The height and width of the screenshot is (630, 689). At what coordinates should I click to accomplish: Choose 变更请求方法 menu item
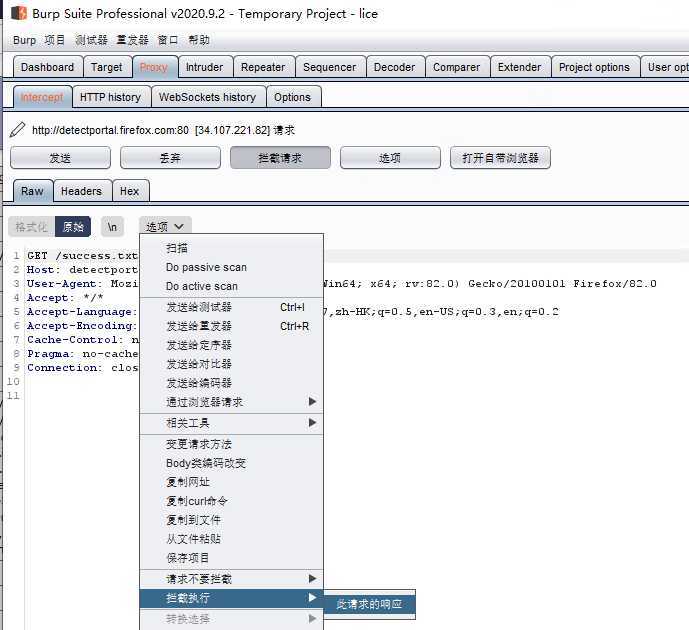[x=232, y=444]
